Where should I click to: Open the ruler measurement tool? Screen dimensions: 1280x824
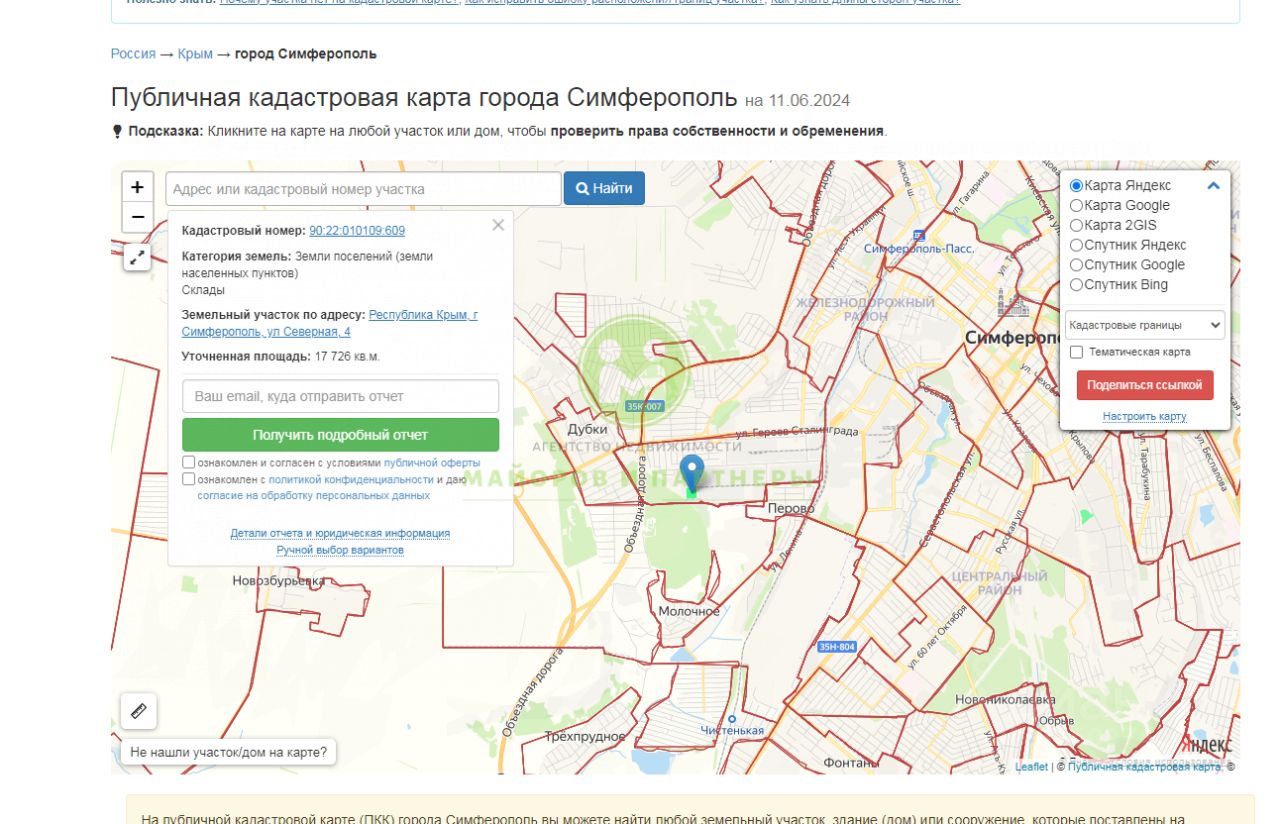tap(138, 711)
